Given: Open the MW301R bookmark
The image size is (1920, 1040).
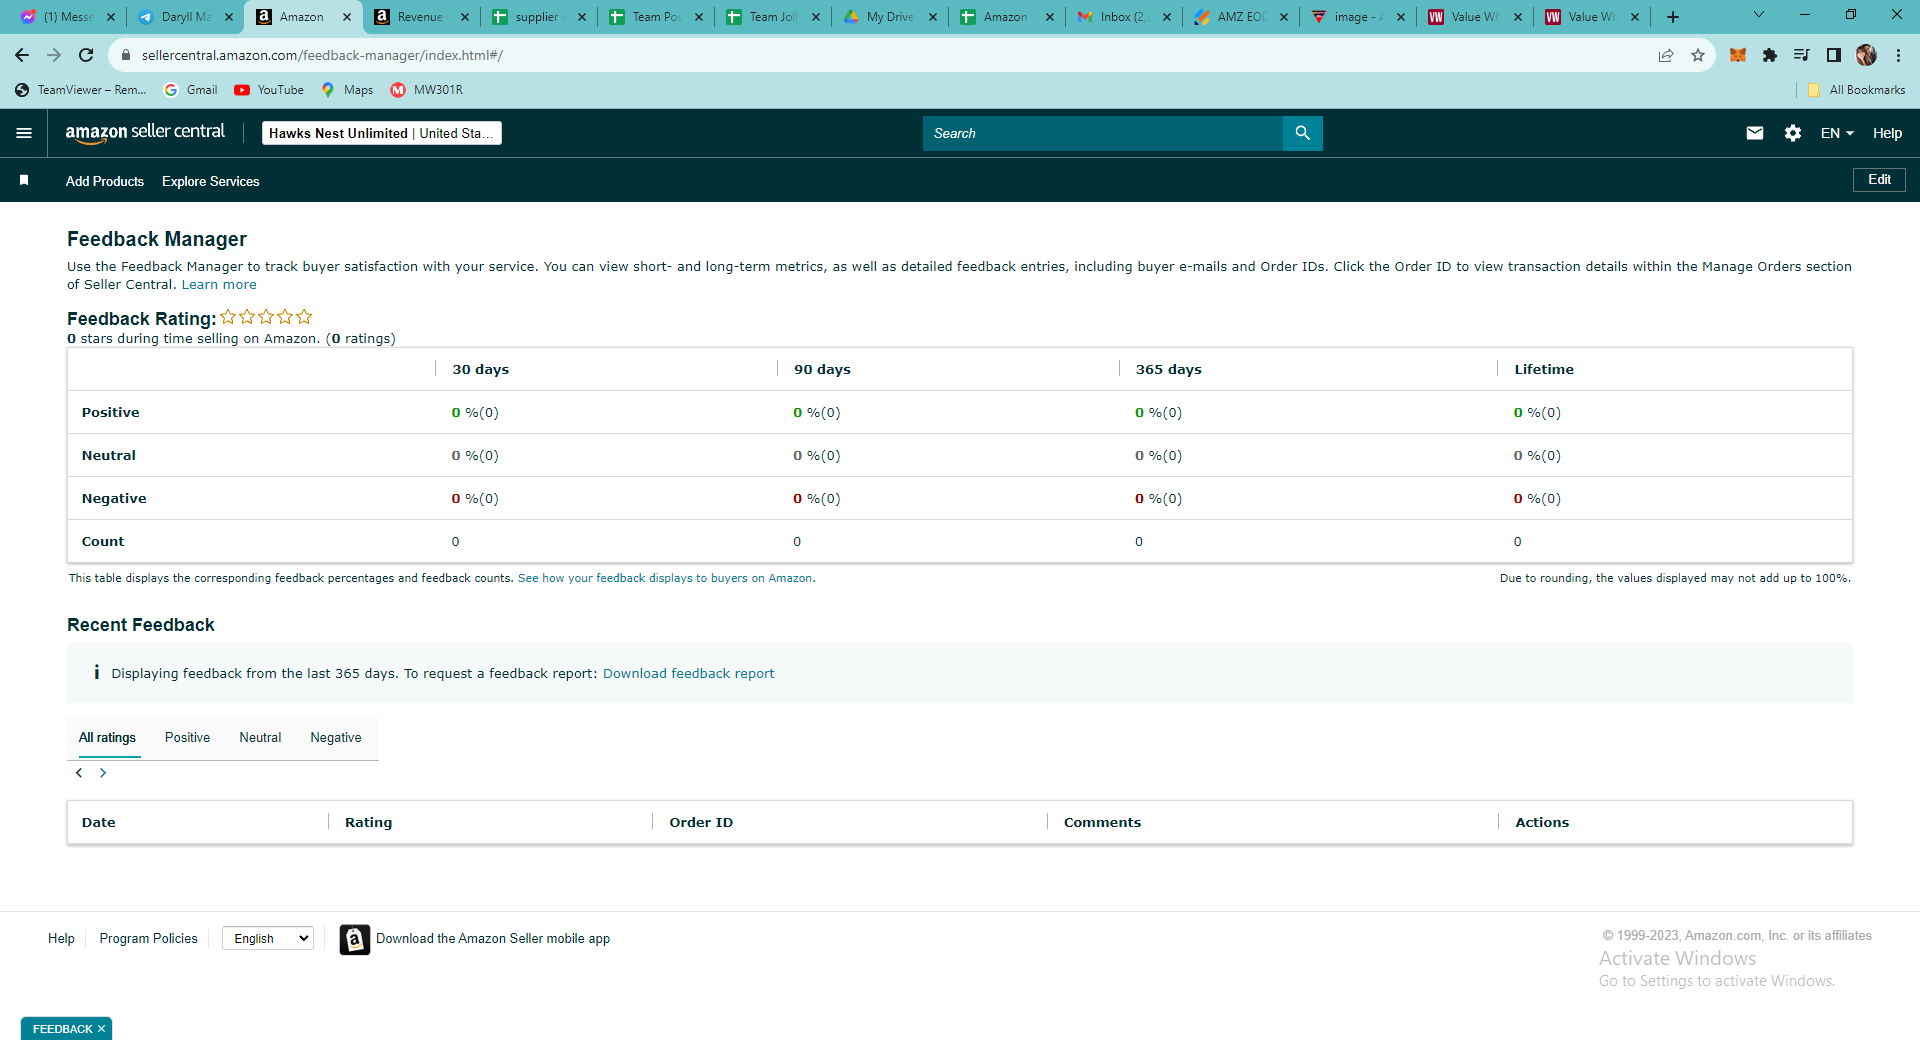Looking at the screenshot, I should (427, 90).
